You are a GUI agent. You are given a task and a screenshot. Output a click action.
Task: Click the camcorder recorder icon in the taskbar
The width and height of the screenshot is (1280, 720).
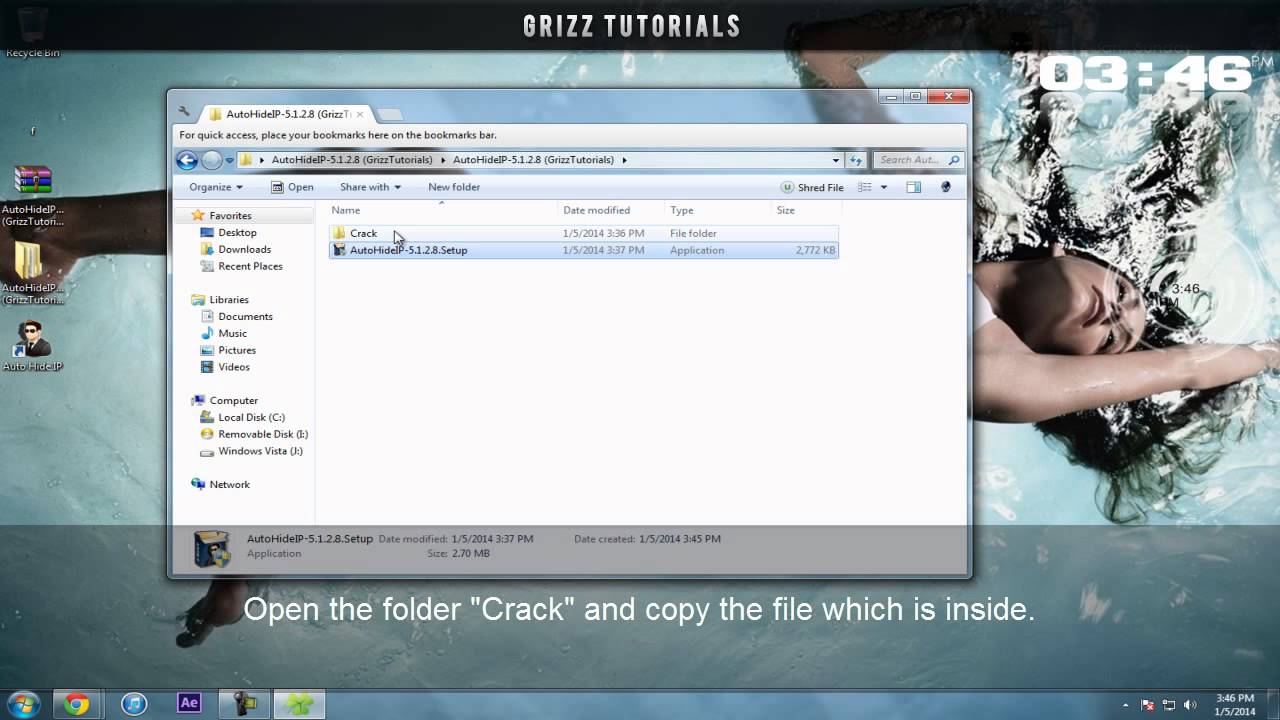[x=245, y=704]
